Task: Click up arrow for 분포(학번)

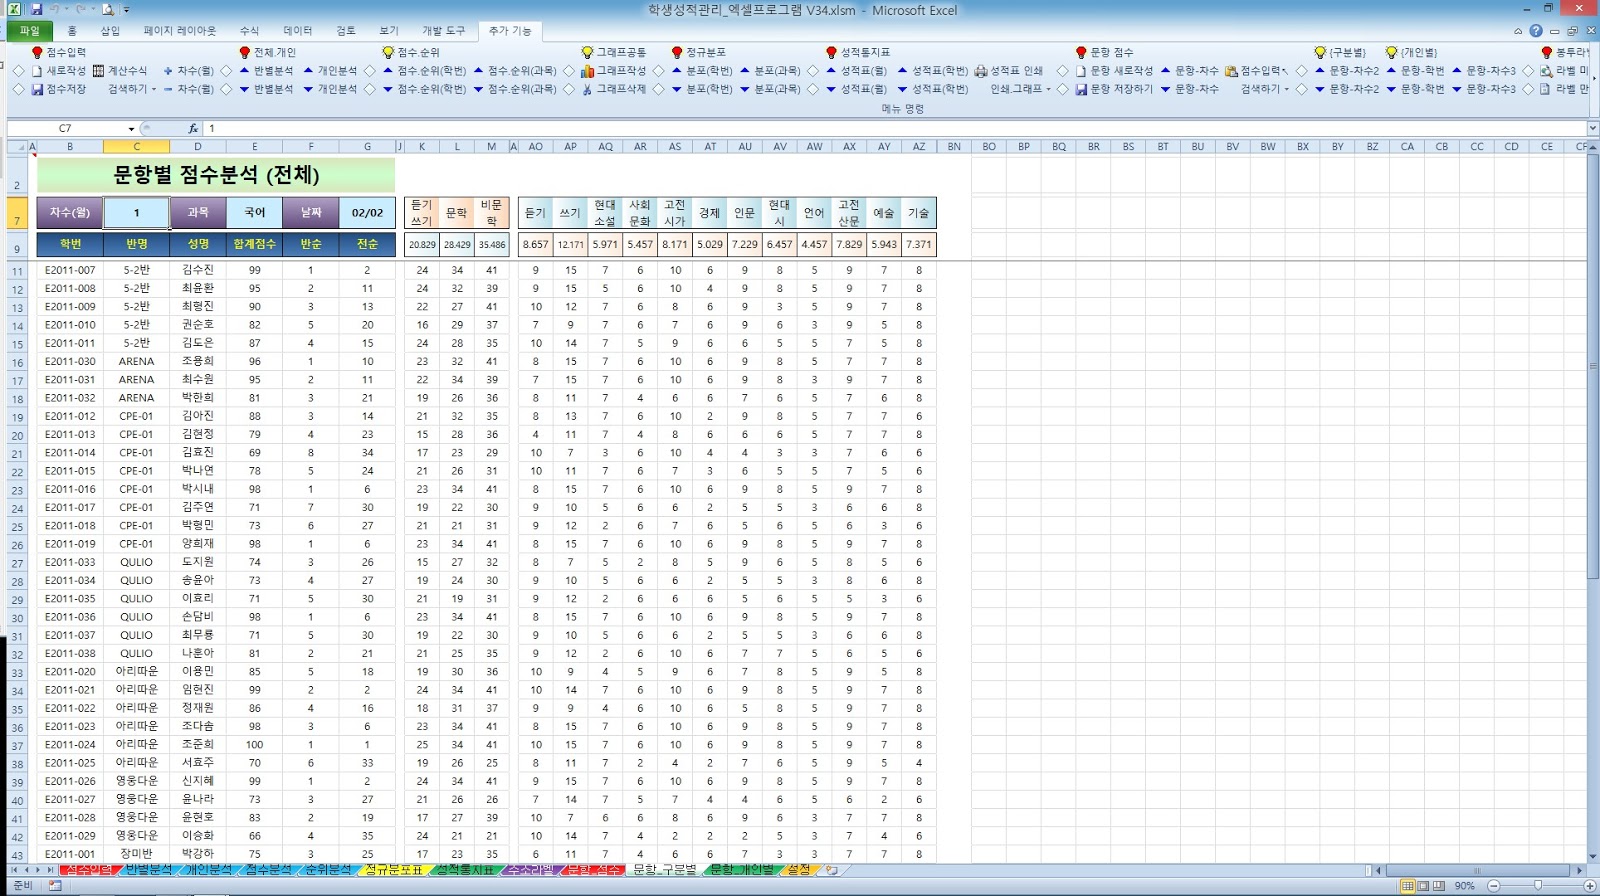Action: 677,71
